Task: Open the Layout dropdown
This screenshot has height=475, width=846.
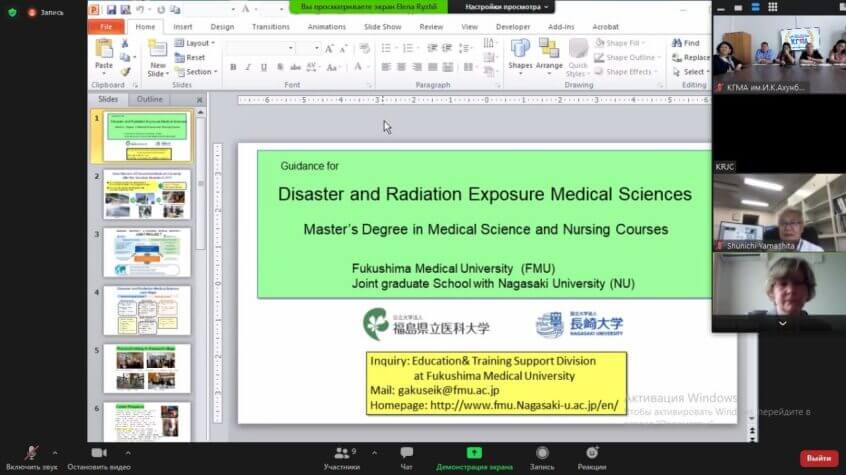Action: 197,43
